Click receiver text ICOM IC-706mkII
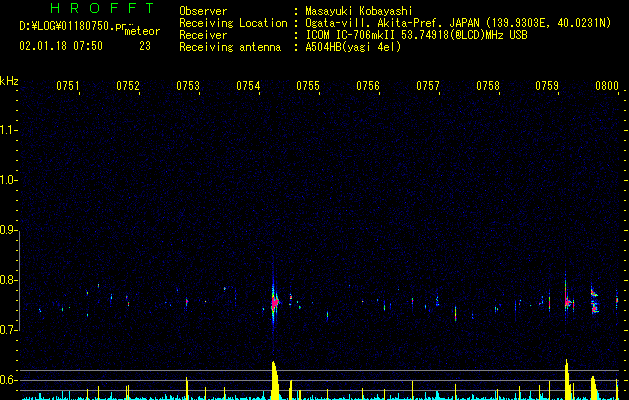Image resolution: width=629 pixels, height=400 pixels. click(x=351, y=35)
